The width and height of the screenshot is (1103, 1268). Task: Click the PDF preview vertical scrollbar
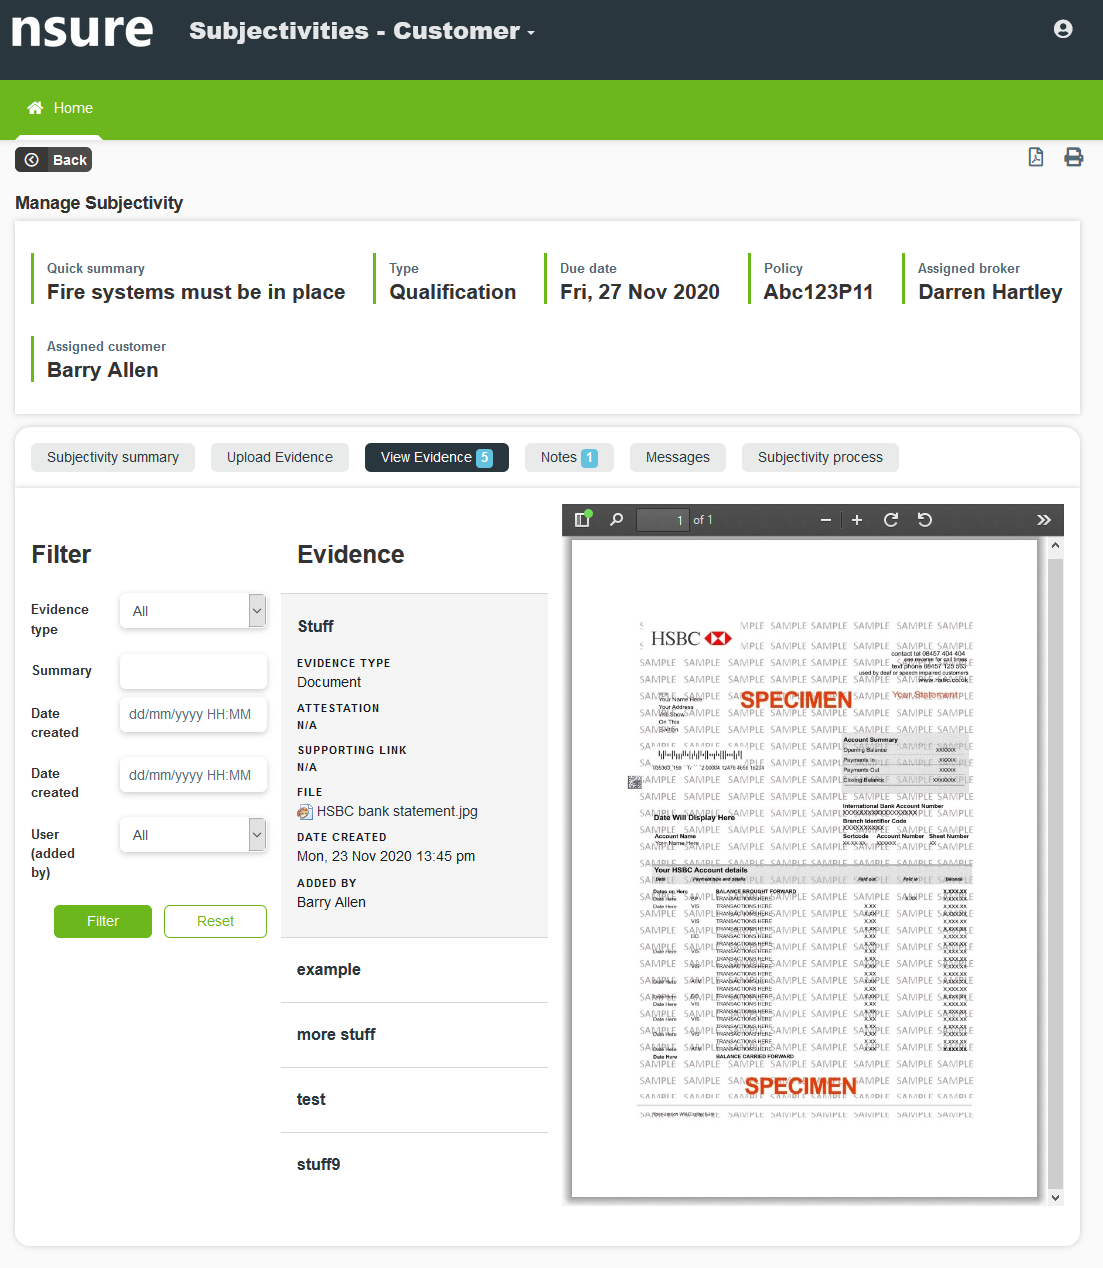click(1055, 860)
